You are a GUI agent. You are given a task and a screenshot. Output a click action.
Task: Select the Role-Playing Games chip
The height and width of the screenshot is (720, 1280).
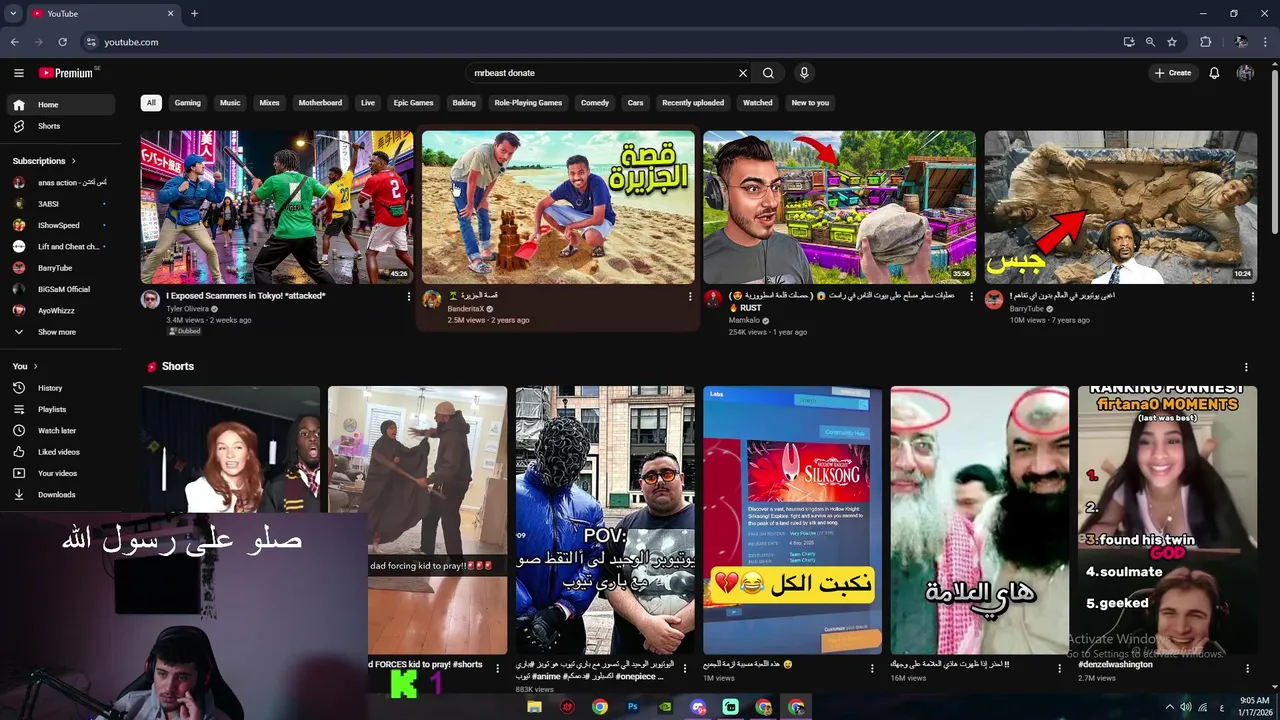coord(528,103)
